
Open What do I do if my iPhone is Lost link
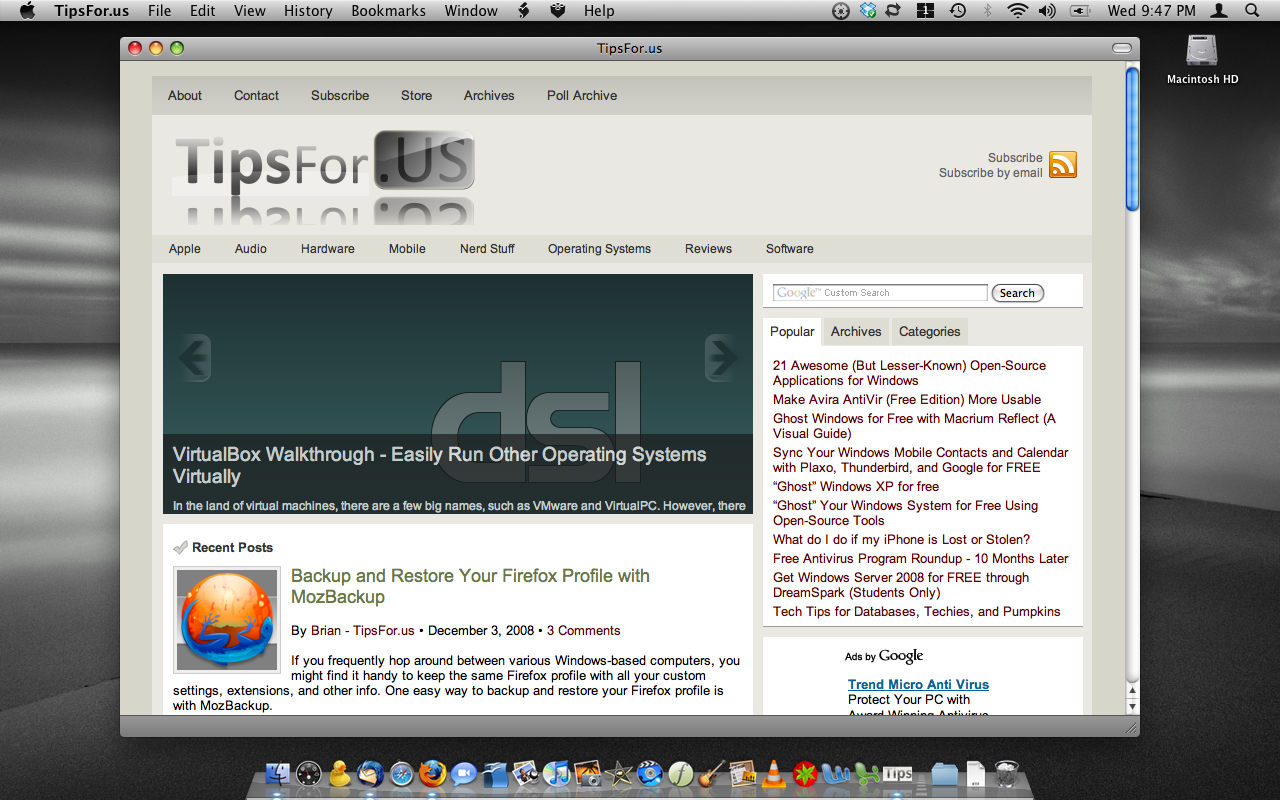coord(901,540)
